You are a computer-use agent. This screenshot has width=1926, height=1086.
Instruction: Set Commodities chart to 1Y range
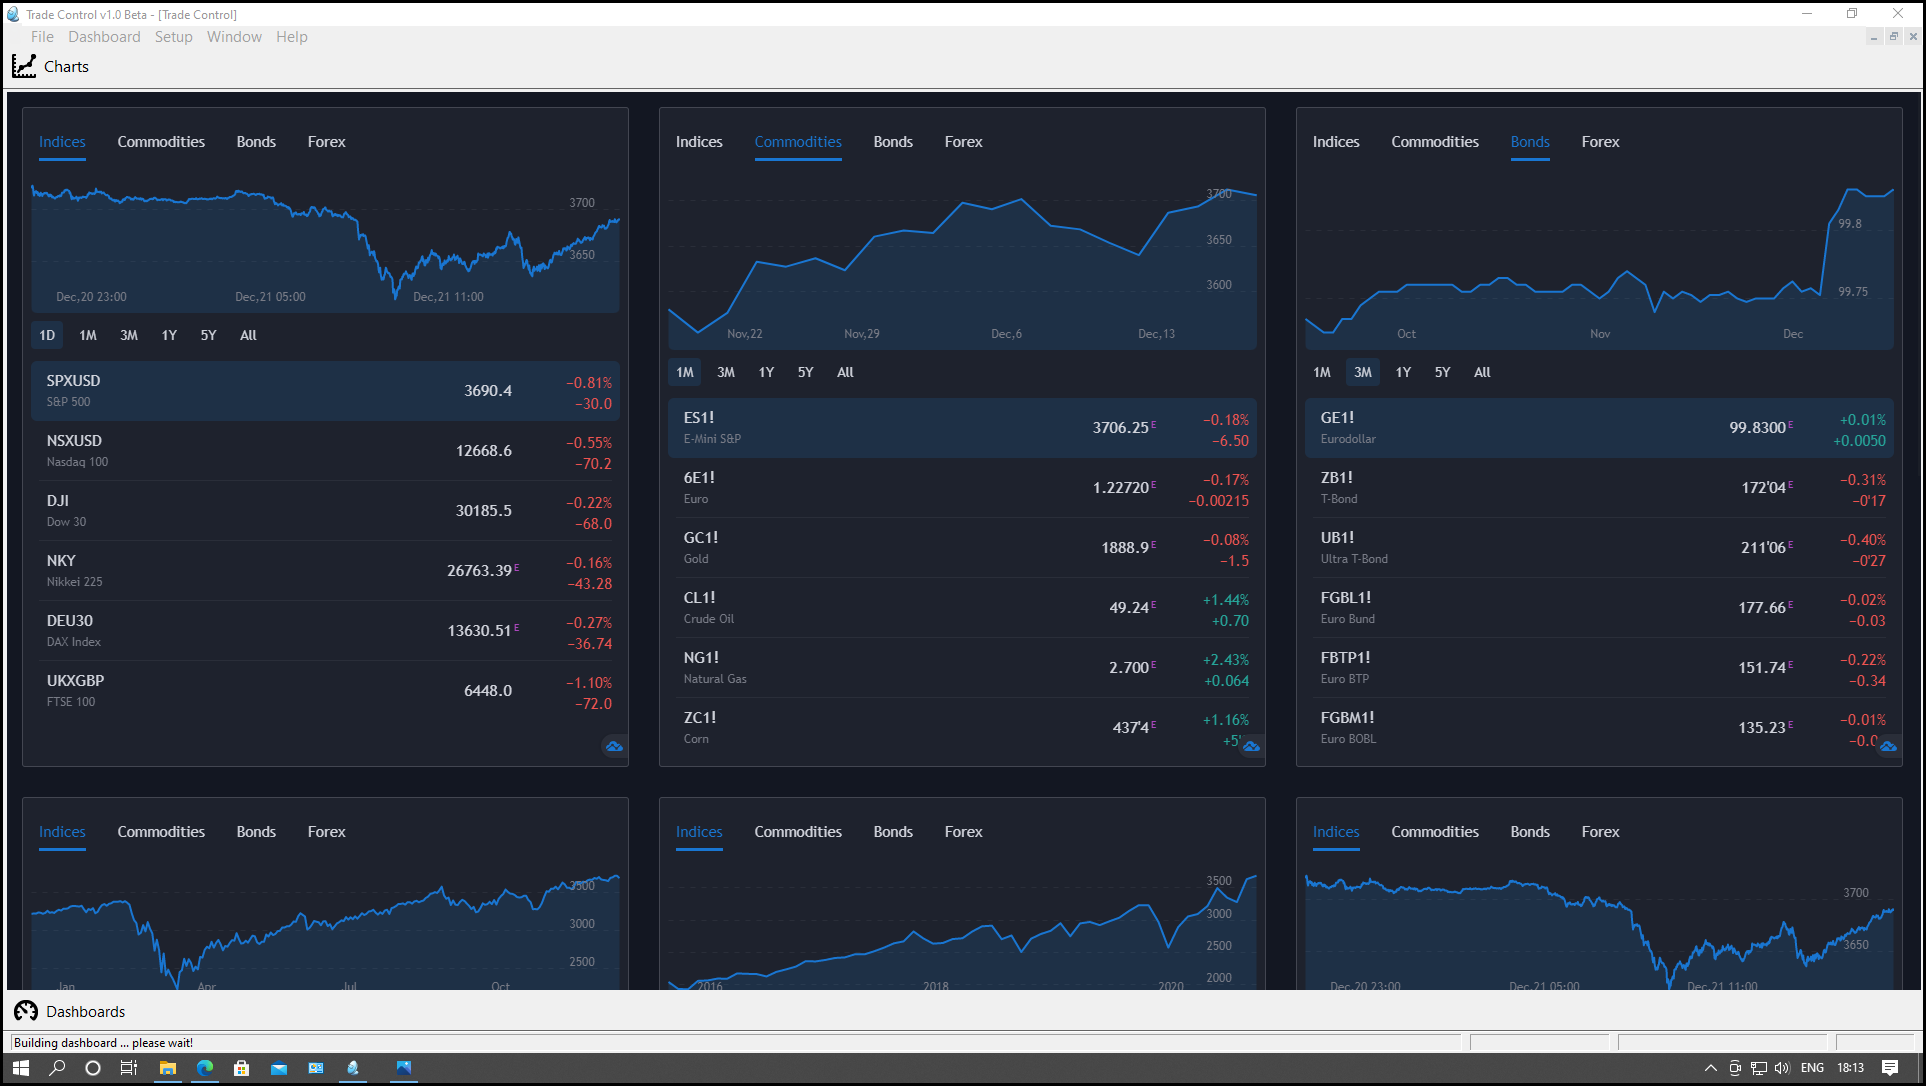pyautogui.click(x=766, y=372)
